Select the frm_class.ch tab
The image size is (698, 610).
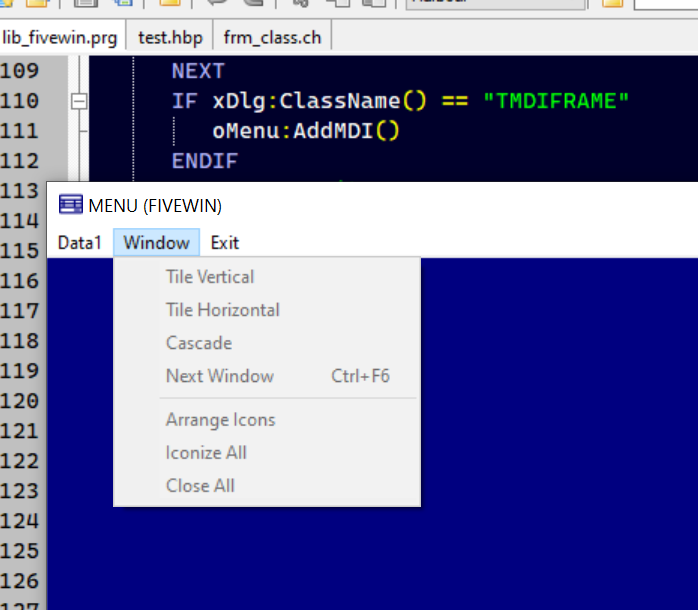[x=272, y=37]
